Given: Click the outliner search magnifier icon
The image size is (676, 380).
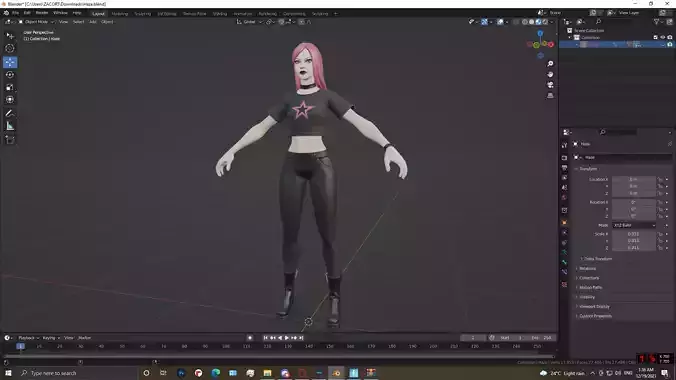Looking at the screenshot, I should 598,22.
